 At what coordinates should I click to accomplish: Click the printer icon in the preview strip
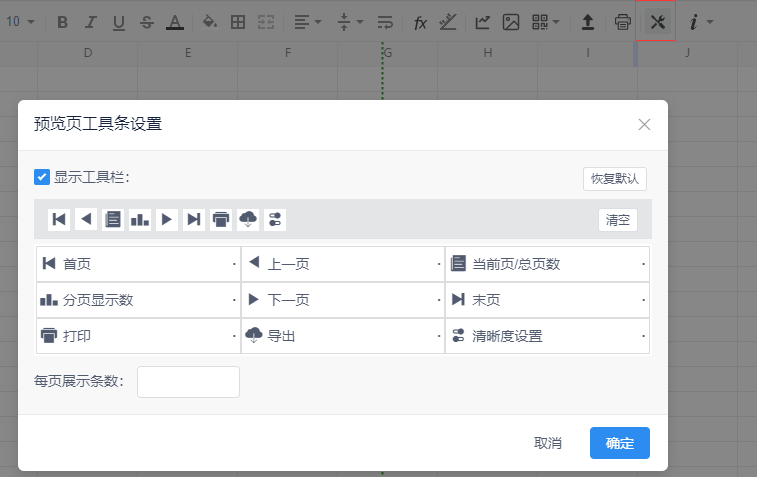pos(221,220)
